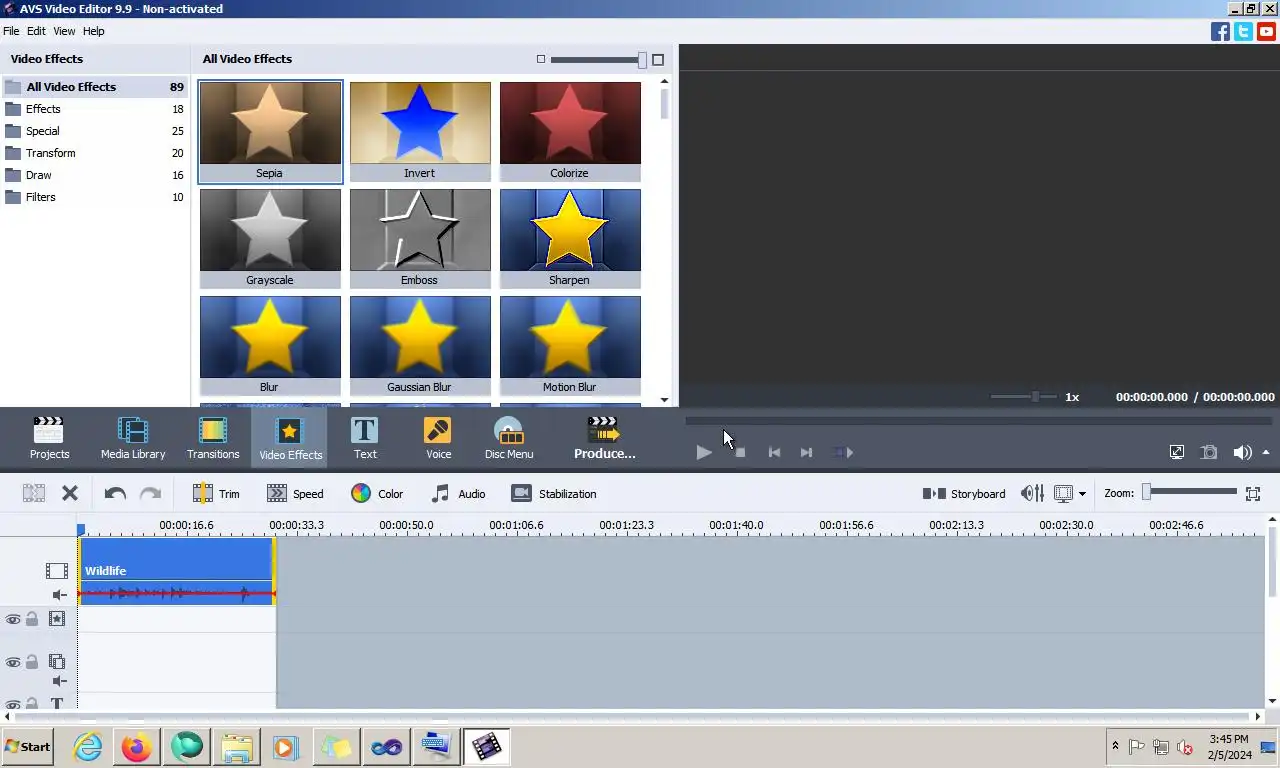The height and width of the screenshot is (768, 1280).
Task: Open the Speed settings
Action: [295, 494]
